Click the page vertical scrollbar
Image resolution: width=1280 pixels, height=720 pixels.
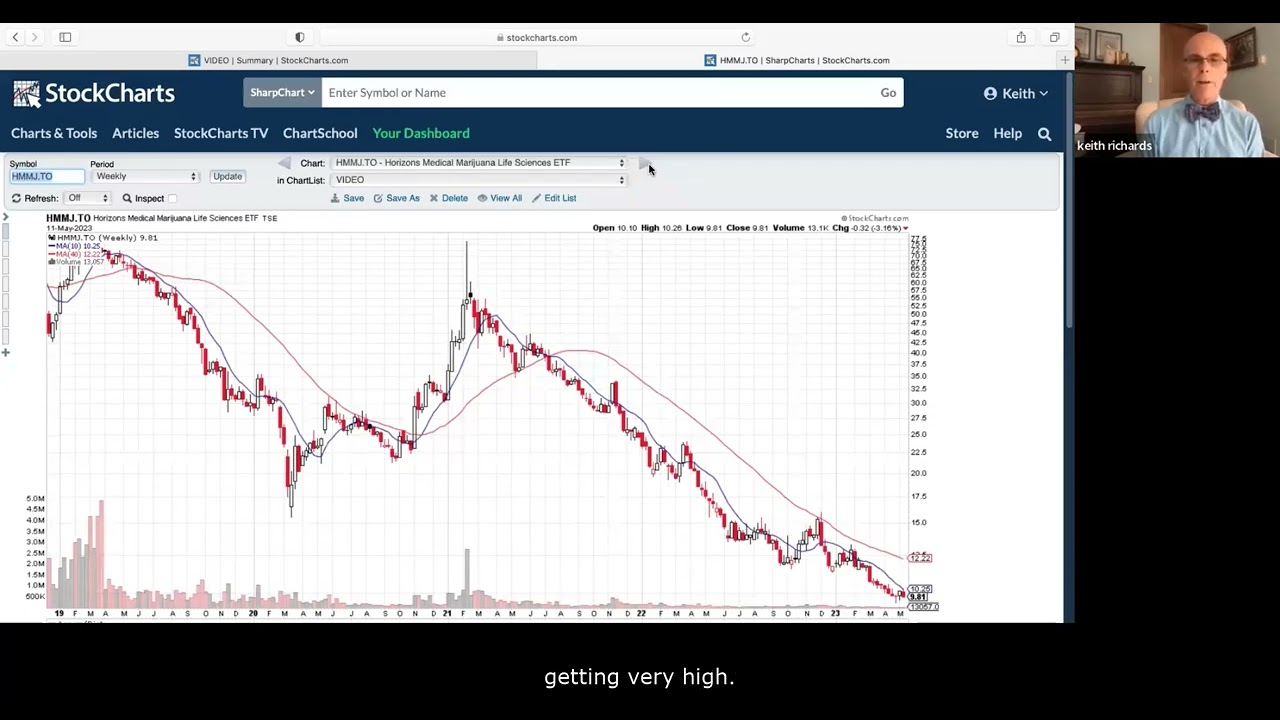pos(1070,200)
